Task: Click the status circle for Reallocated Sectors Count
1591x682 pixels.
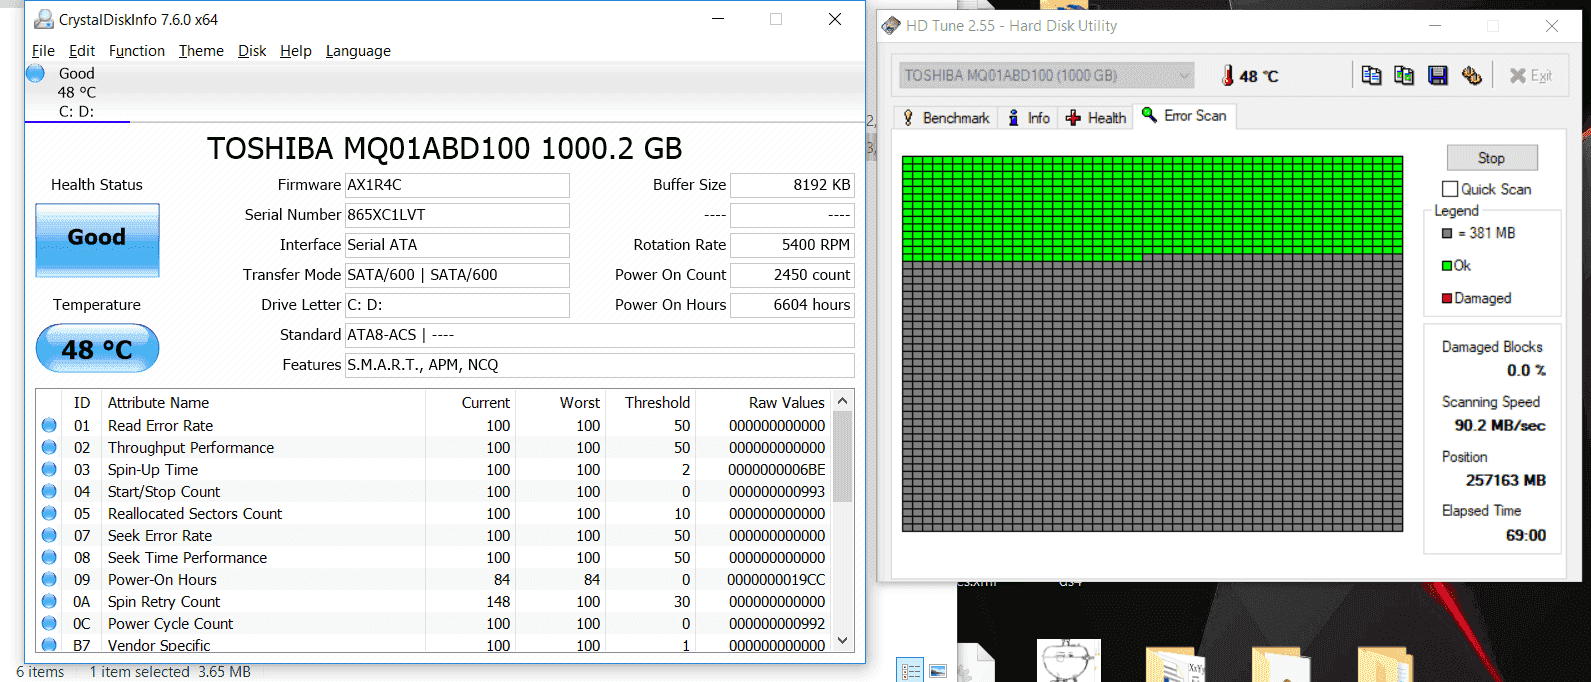Action: coord(49,513)
